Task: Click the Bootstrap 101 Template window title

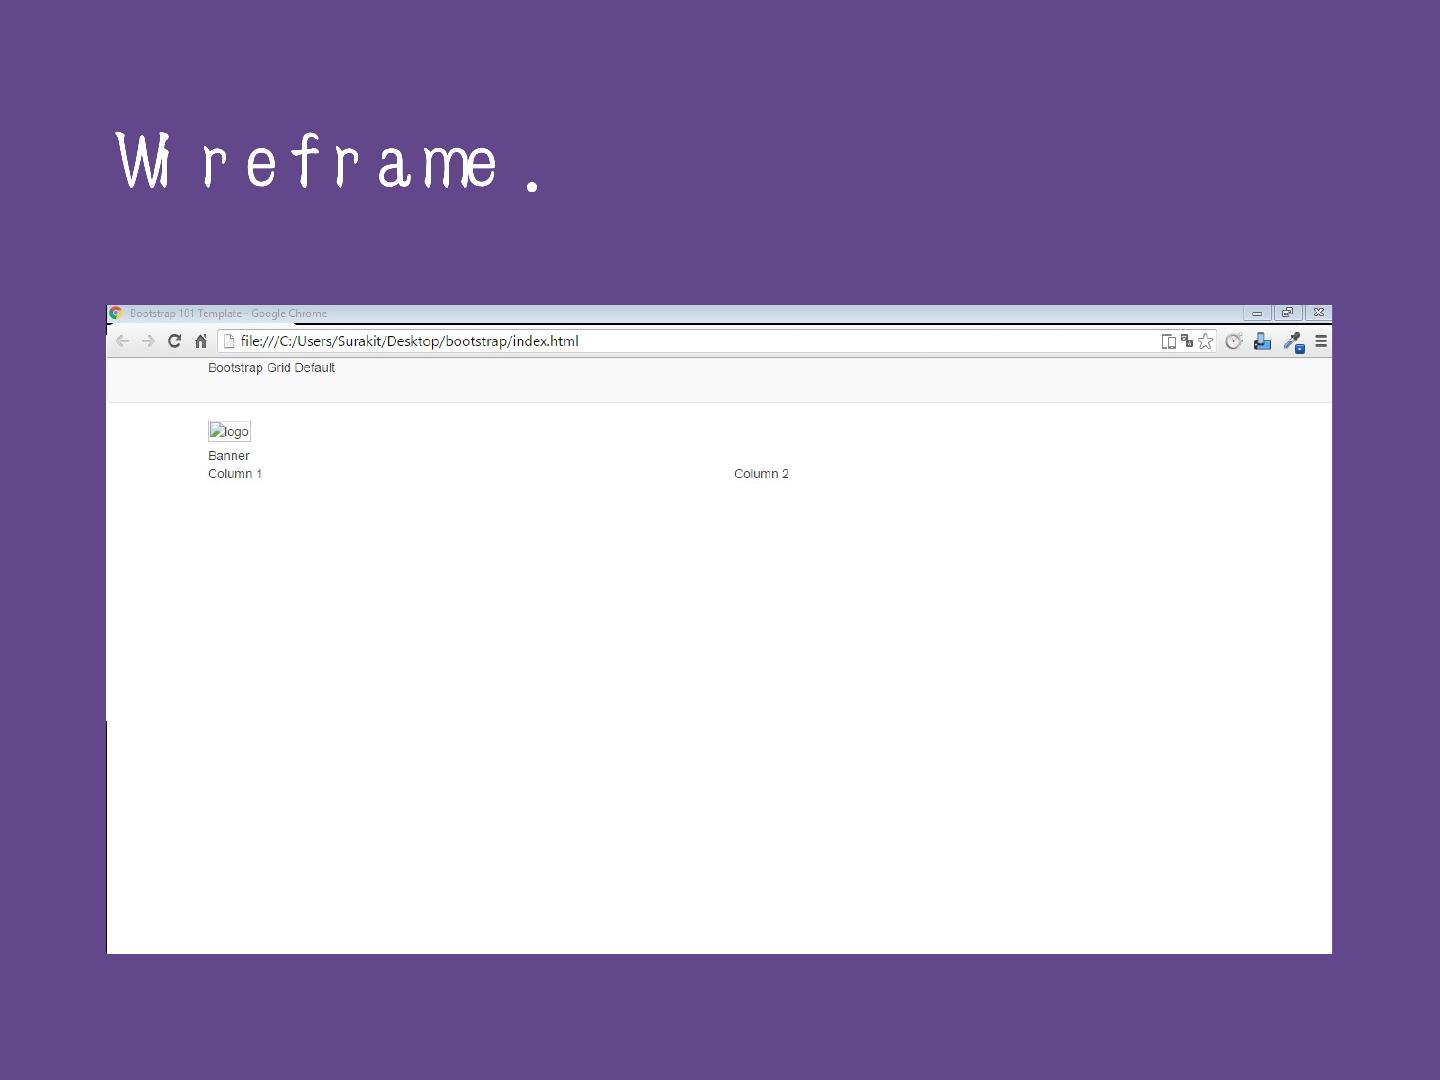Action: 228,313
